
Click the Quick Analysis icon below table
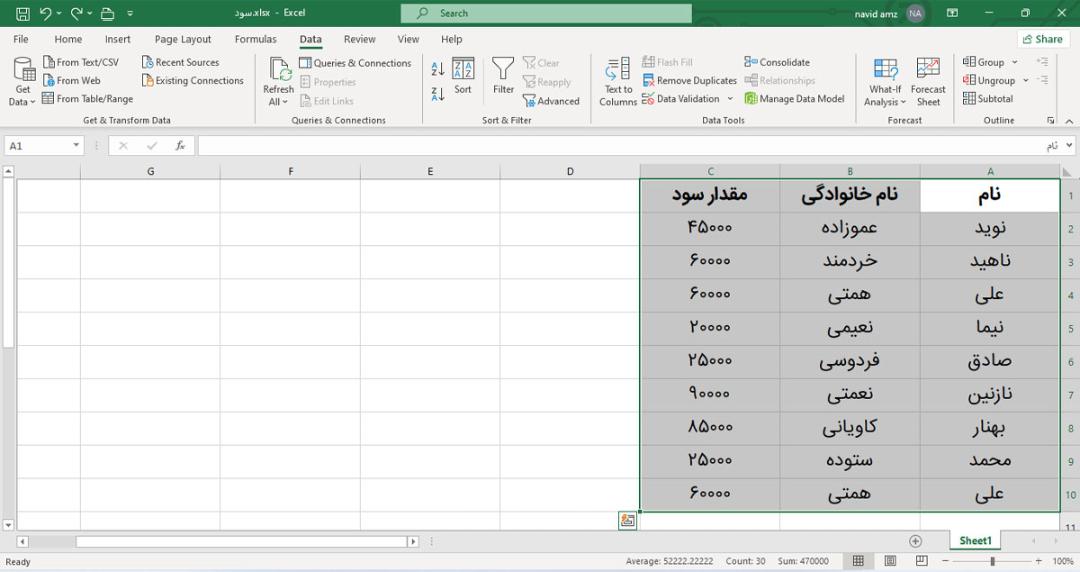(627, 520)
